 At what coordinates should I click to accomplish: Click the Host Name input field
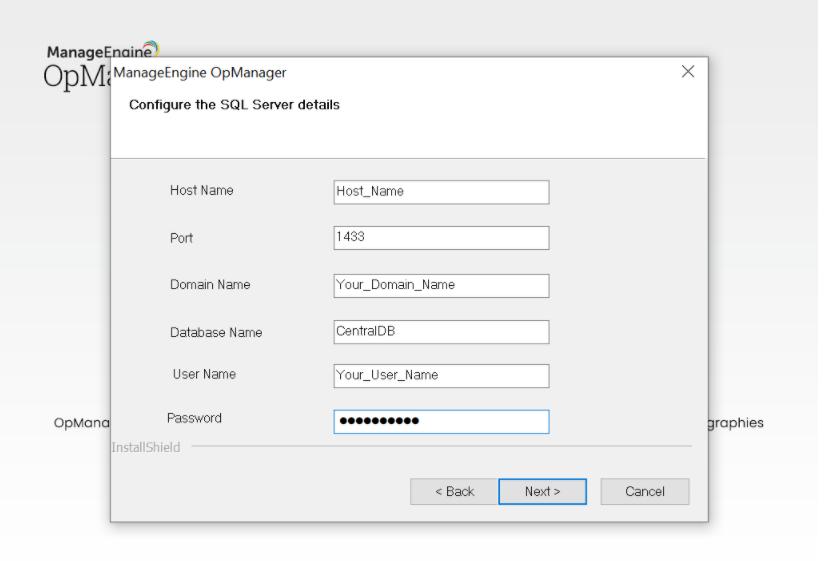tap(441, 192)
